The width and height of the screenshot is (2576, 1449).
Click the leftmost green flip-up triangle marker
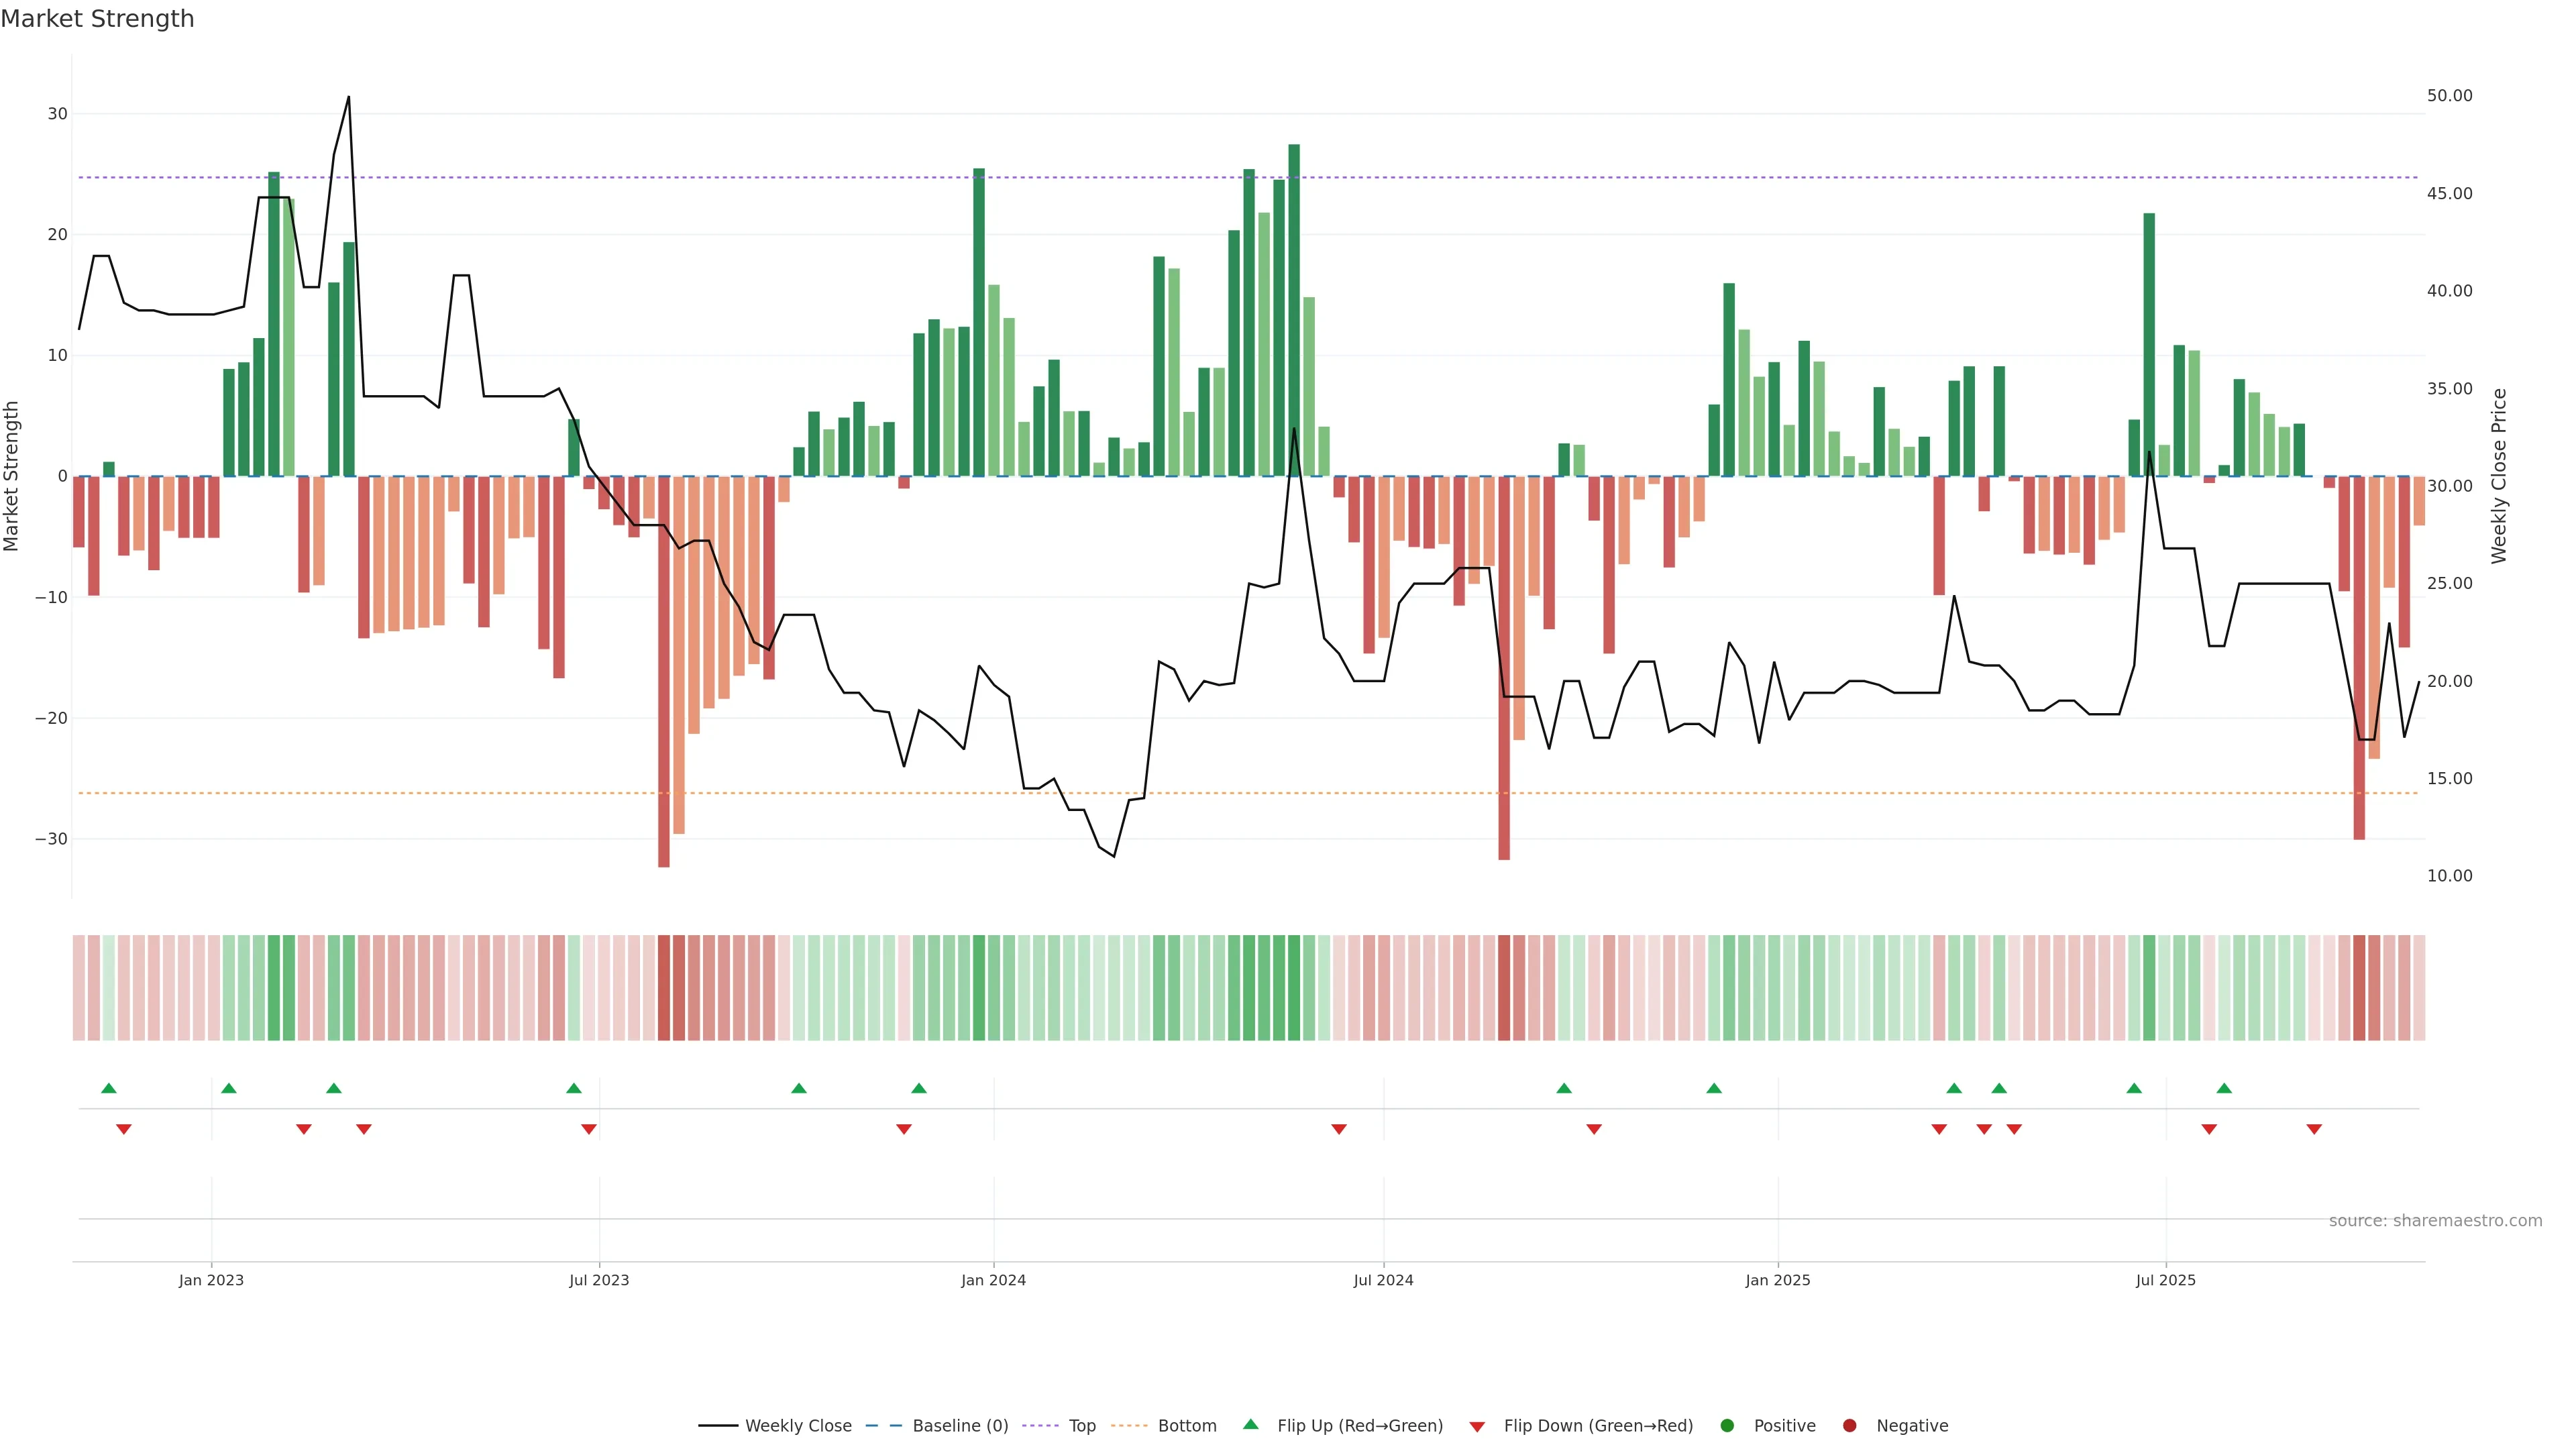point(109,1088)
